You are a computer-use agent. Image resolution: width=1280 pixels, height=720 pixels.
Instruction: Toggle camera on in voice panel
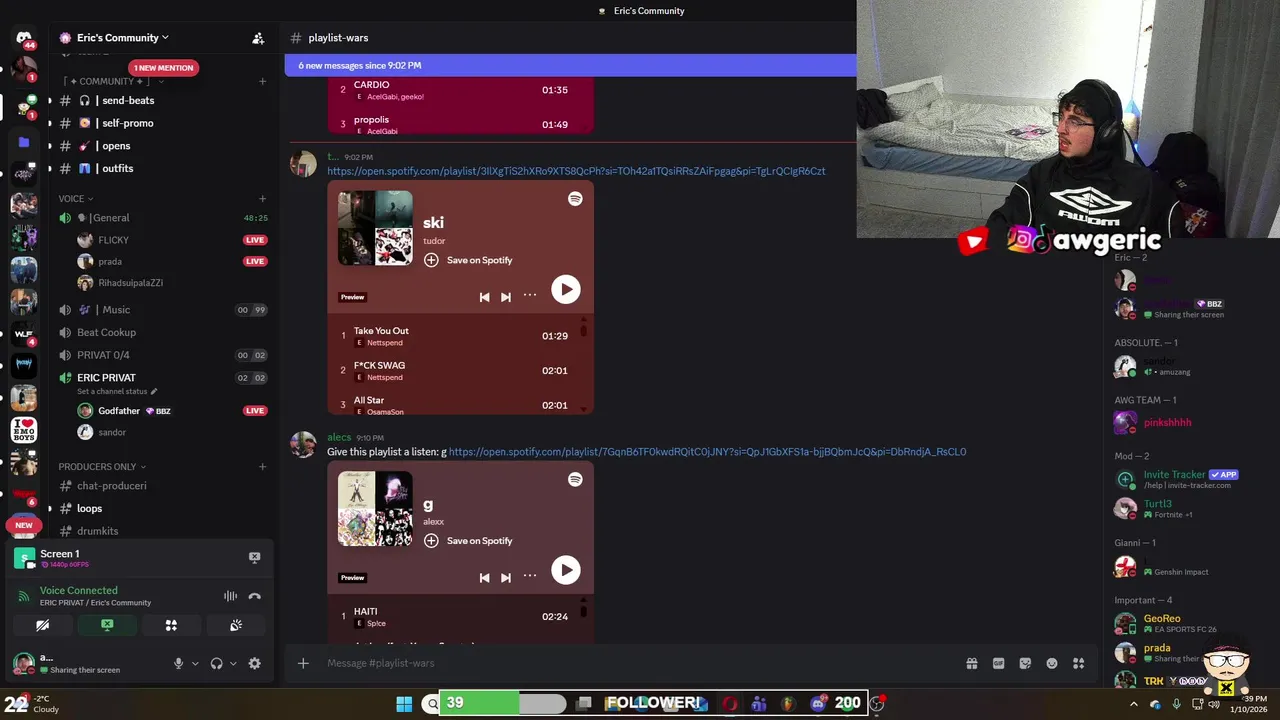click(x=42, y=625)
